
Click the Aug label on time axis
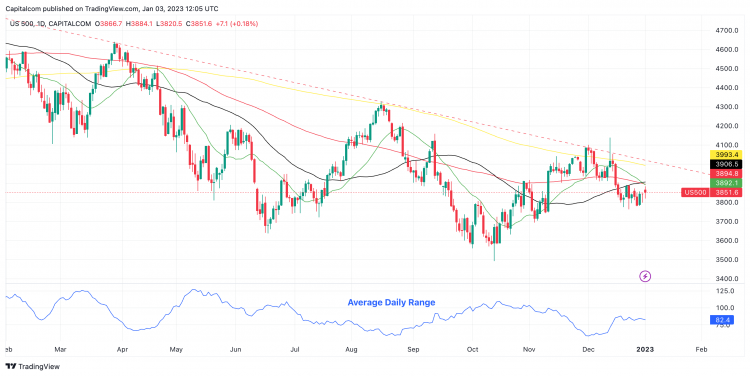[x=352, y=349]
